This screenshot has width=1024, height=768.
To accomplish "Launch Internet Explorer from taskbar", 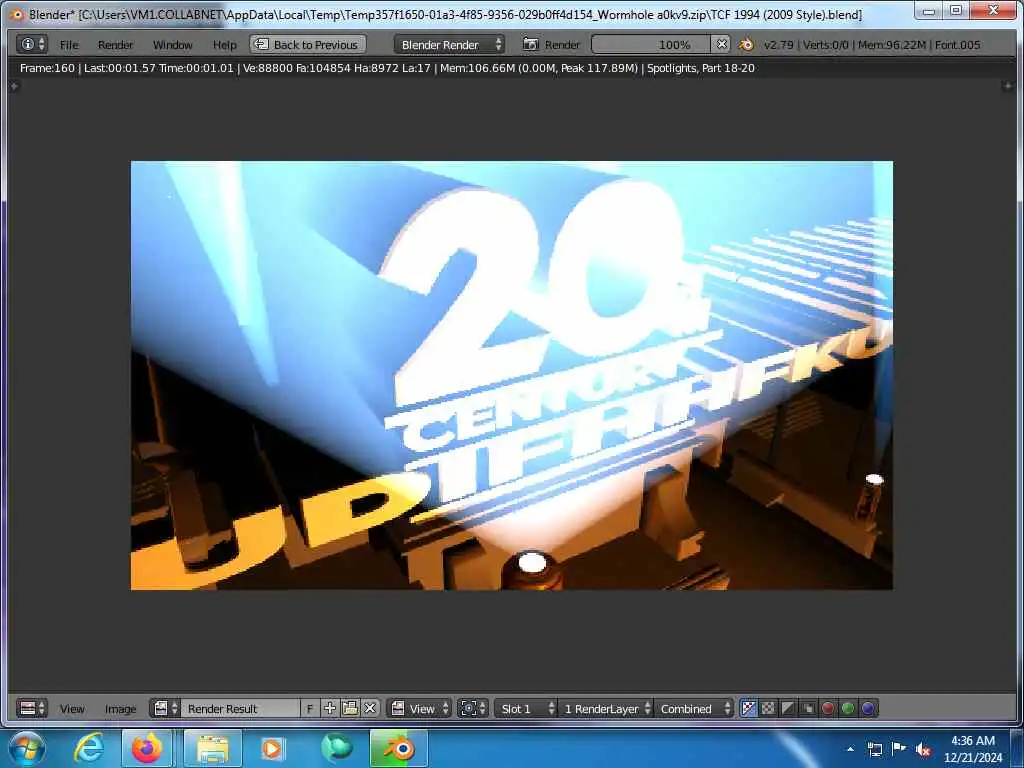I will pos(88,748).
